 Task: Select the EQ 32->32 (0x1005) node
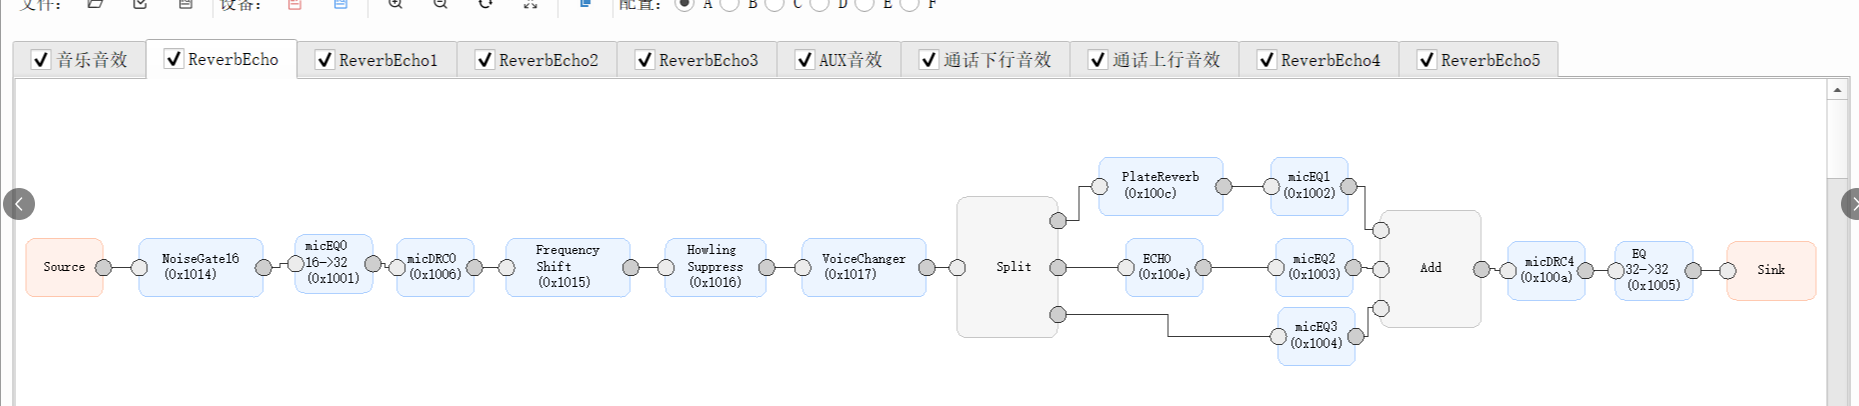coord(1654,270)
